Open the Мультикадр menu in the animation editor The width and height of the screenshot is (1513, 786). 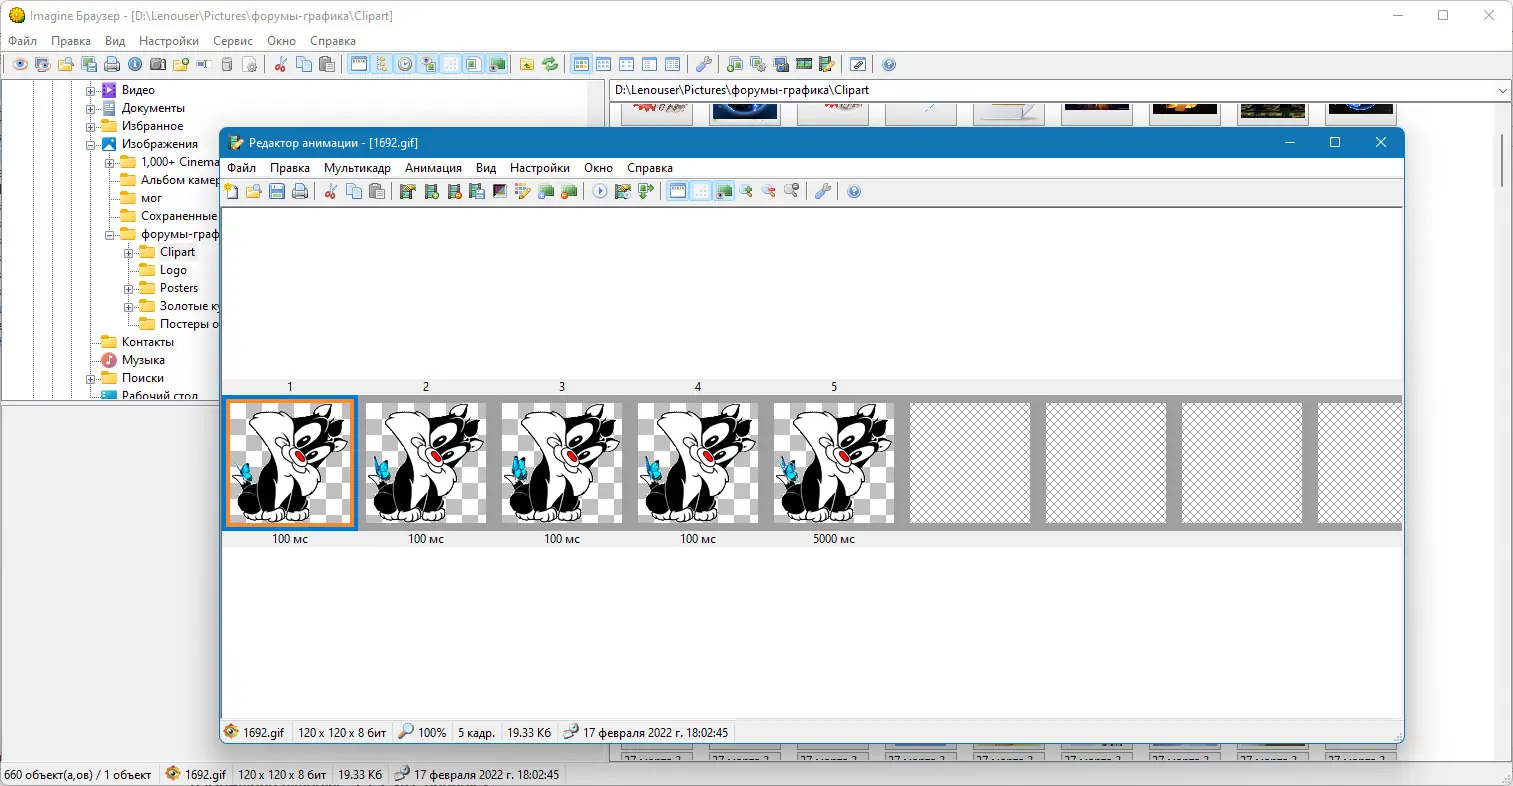pyautogui.click(x=357, y=168)
